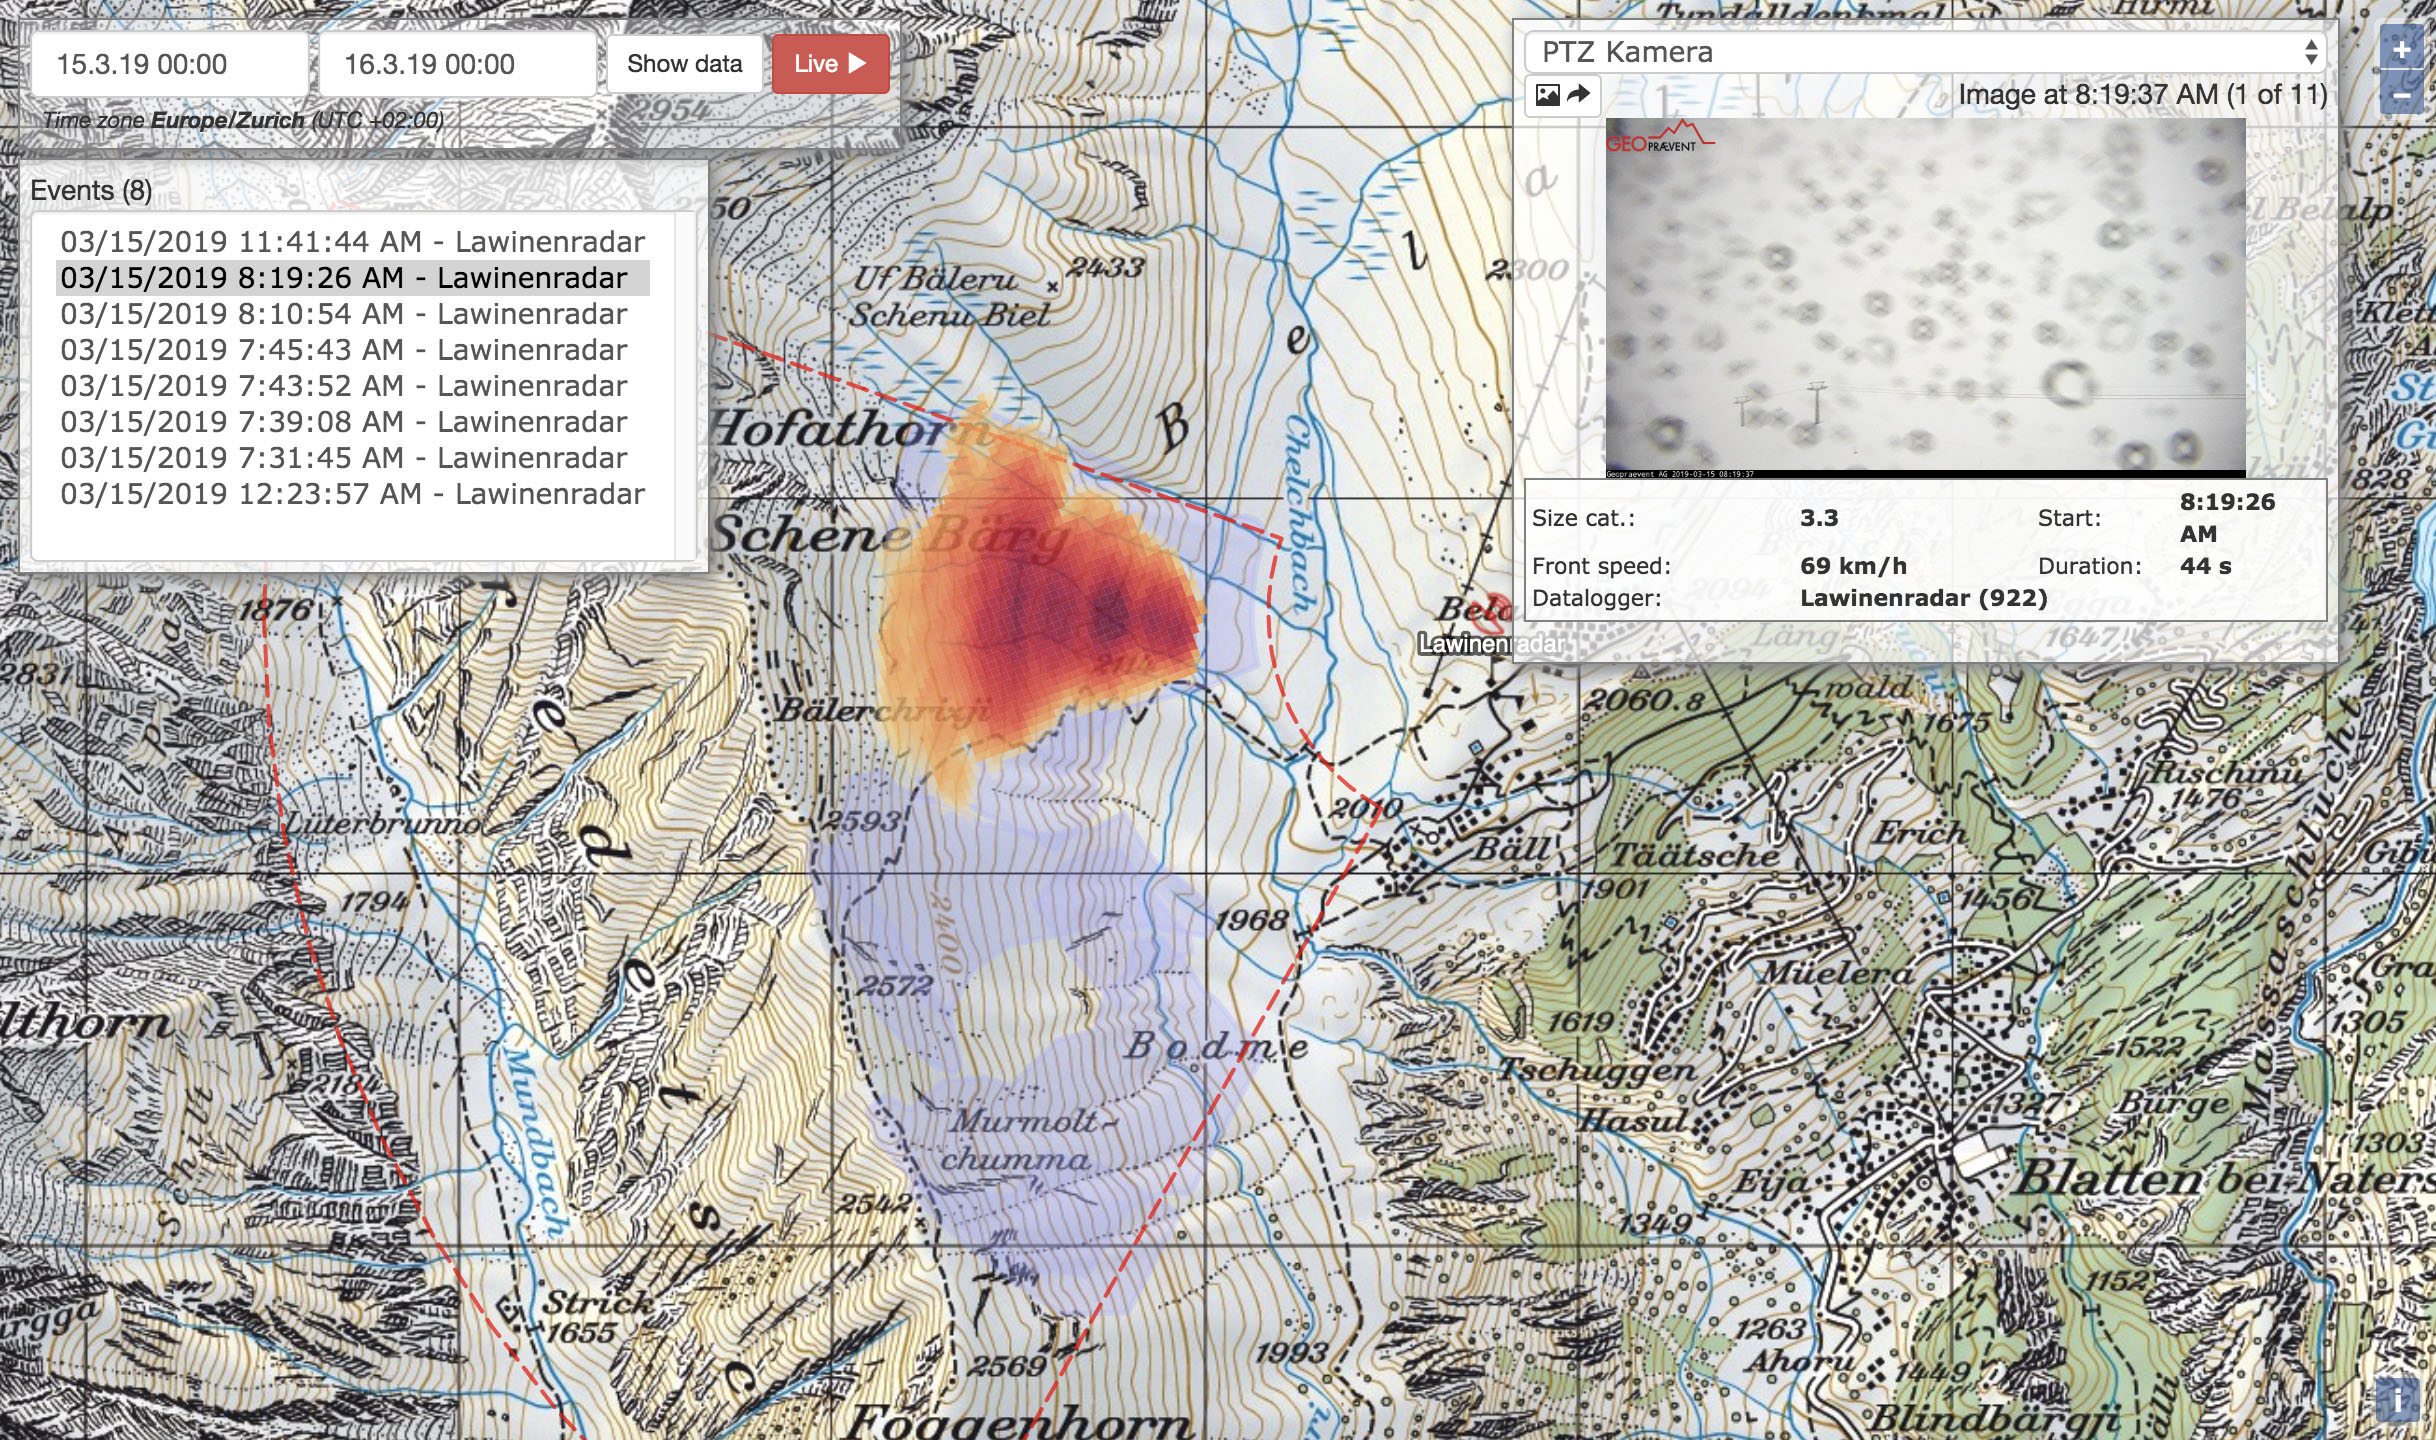Zoom out the map with the minus button
Screen dimensions: 2436x1440
pos(2401,96)
